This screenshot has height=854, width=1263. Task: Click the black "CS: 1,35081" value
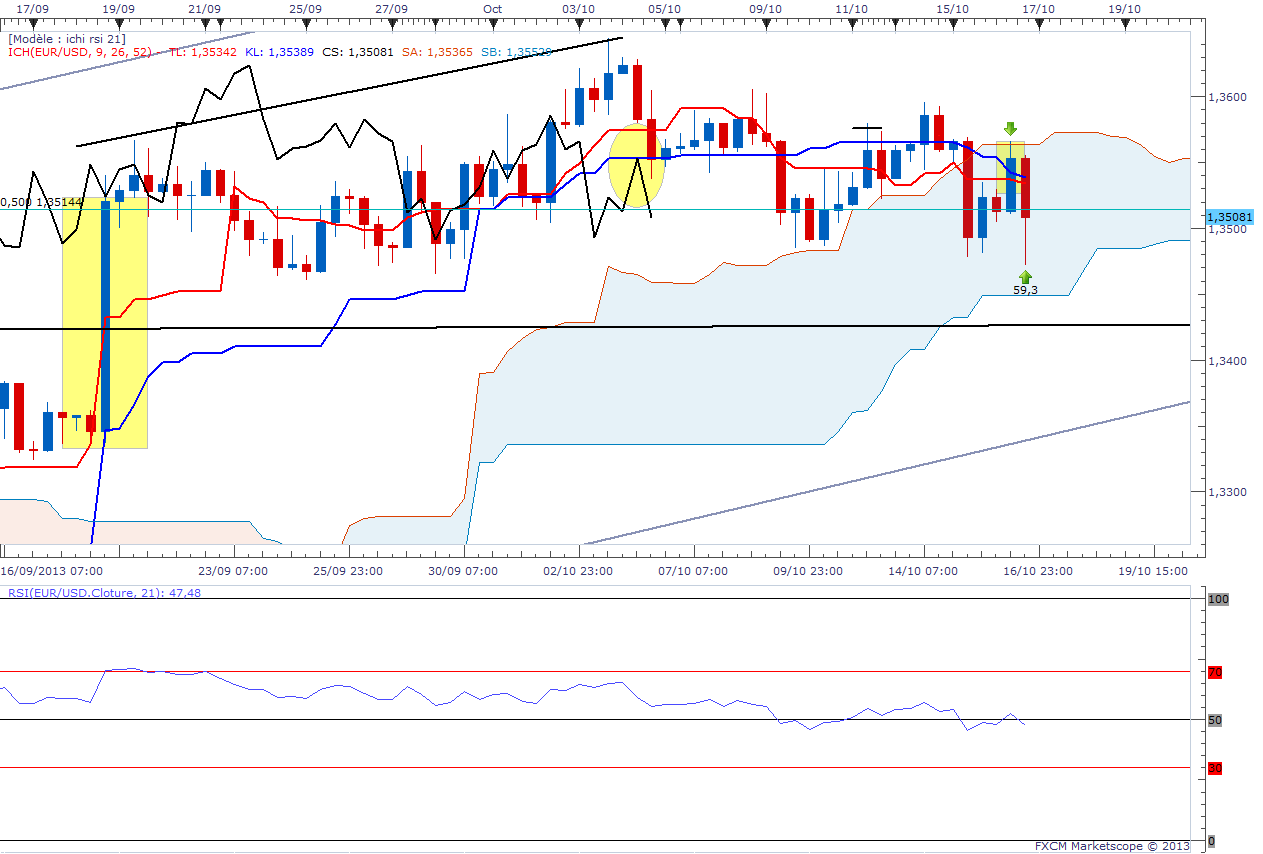coord(358,52)
